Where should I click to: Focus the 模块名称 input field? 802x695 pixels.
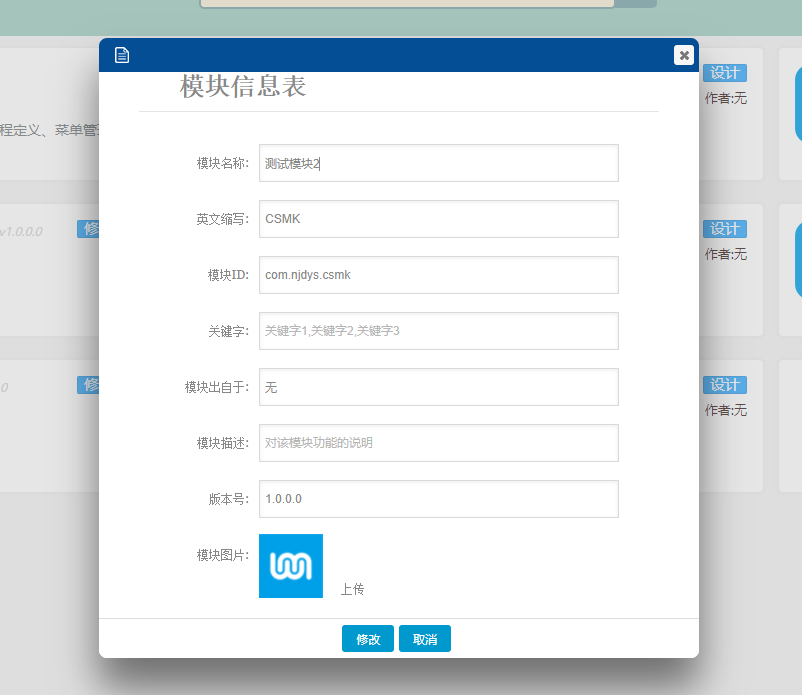click(438, 163)
